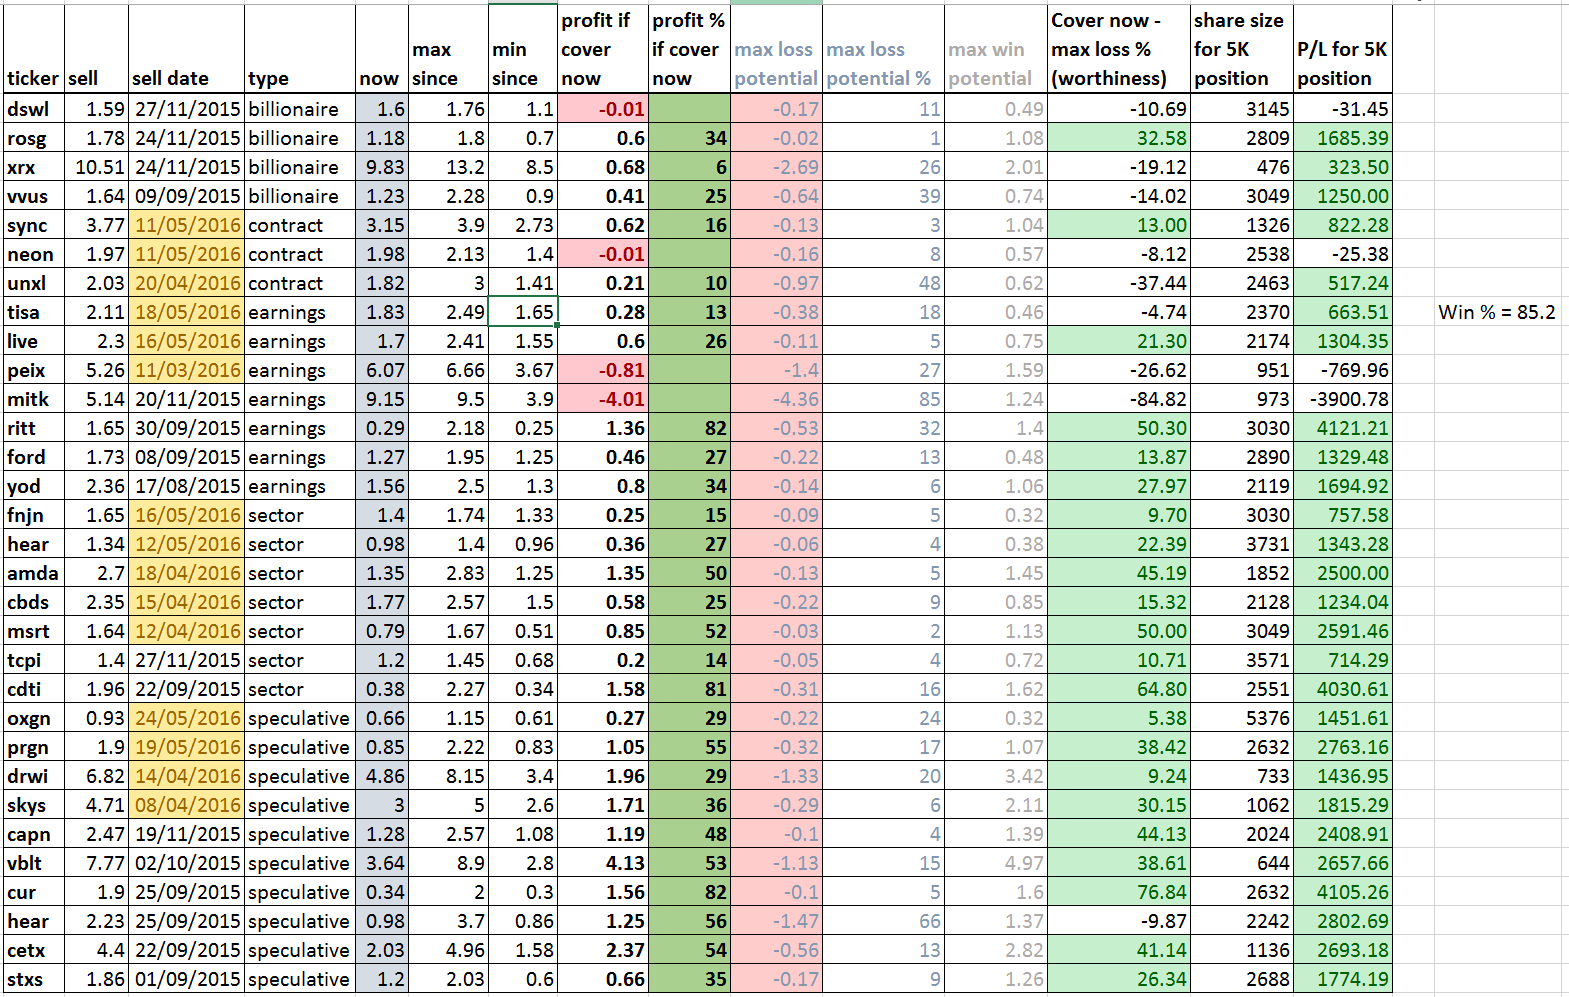Select the 'cur' ticker cell
Image resolution: width=1569 pixels, height=997 pixels.
(x=34, y=892)
